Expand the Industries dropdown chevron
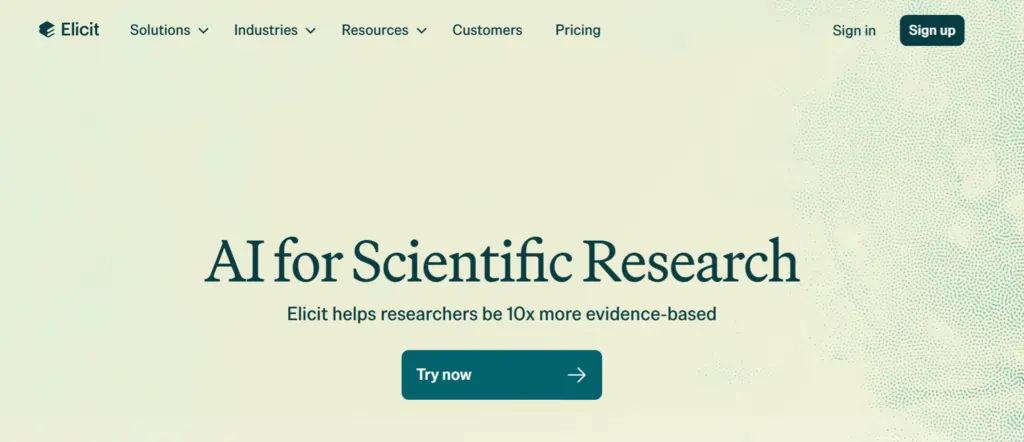Screen dimensions: 1024x442 (310, 31)
